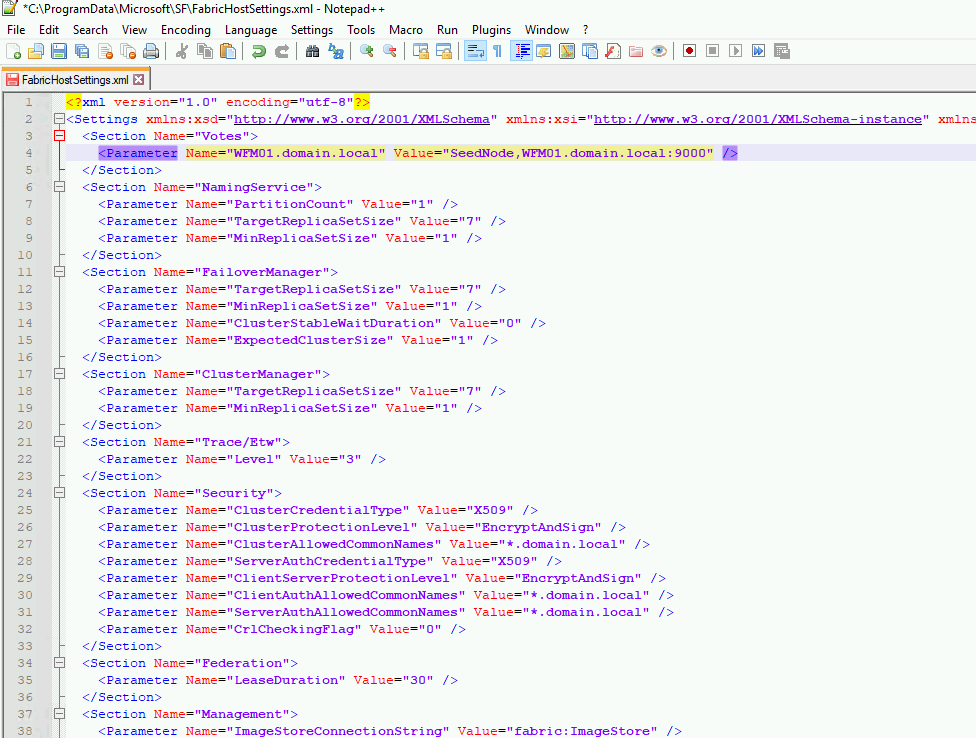Collapse the Federation section fold marker
Viewport: 976px width, 738px height.
[59, 663]
